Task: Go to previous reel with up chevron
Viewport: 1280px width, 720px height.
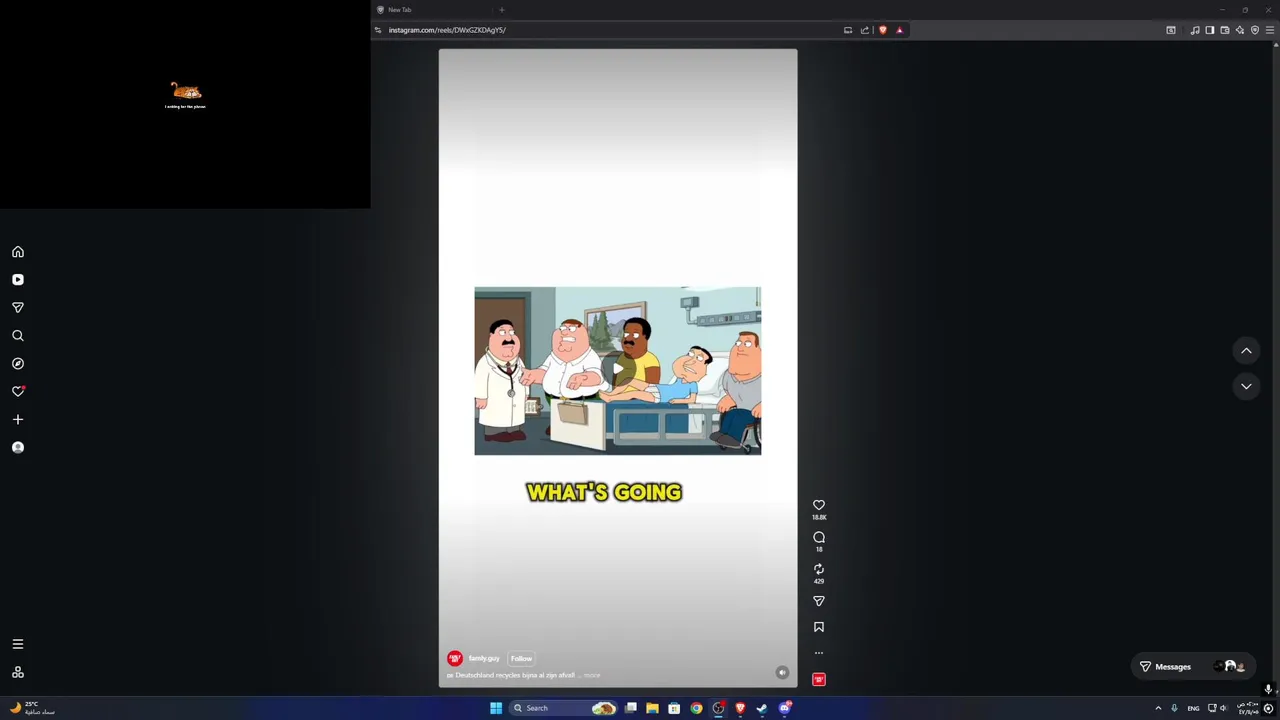Action: click(x=1246, y=351)
